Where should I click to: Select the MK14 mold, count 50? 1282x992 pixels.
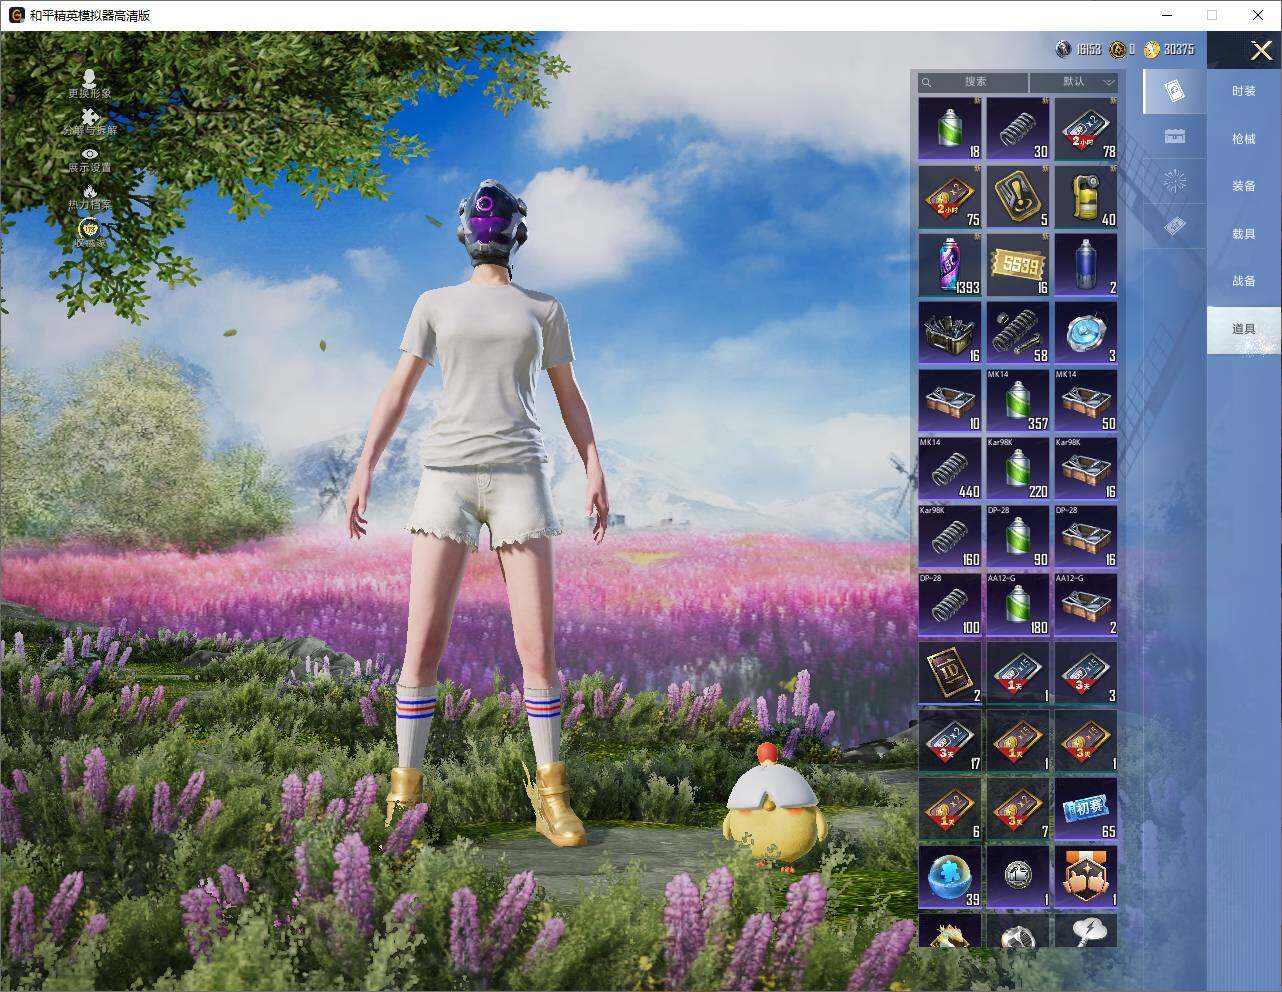[x=1086, y=401]
